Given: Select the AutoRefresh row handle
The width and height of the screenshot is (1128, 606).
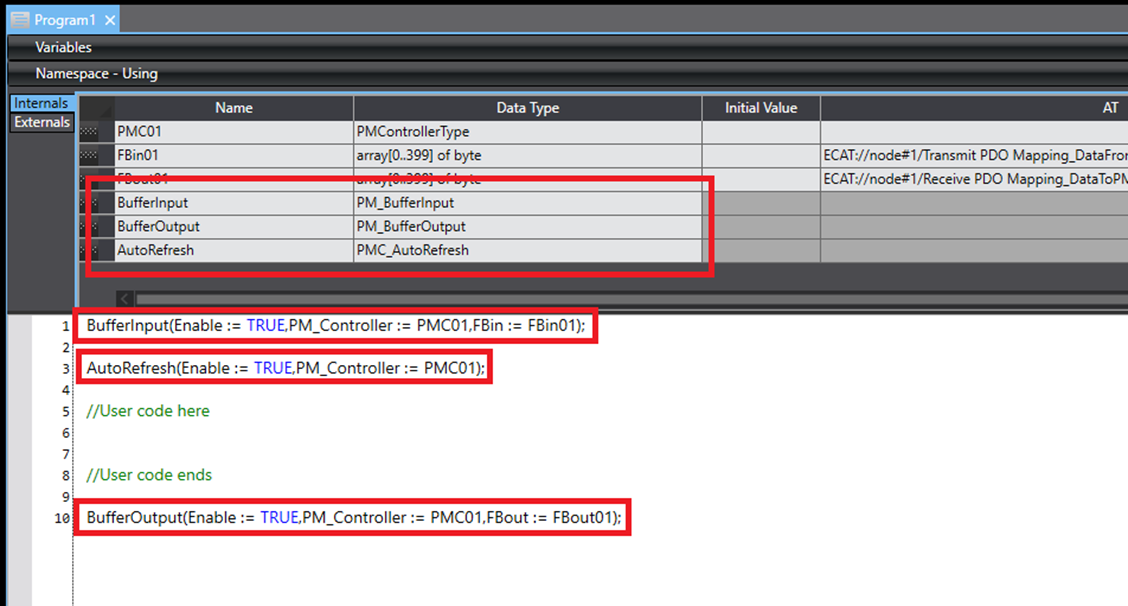Looking at the screenshot, I should [x=89, y=251].
